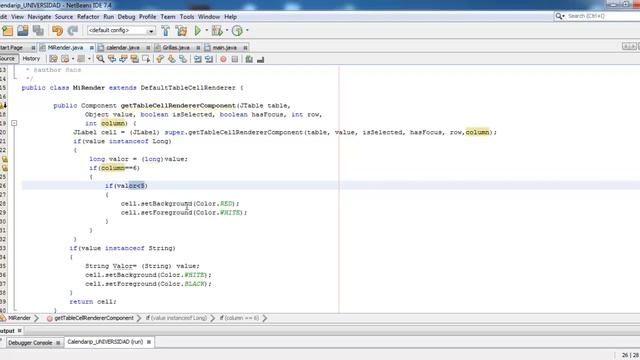Open Debug Project dropdown arrow
The height and width of the screenshot is (360, 640).
coord(227,31)
